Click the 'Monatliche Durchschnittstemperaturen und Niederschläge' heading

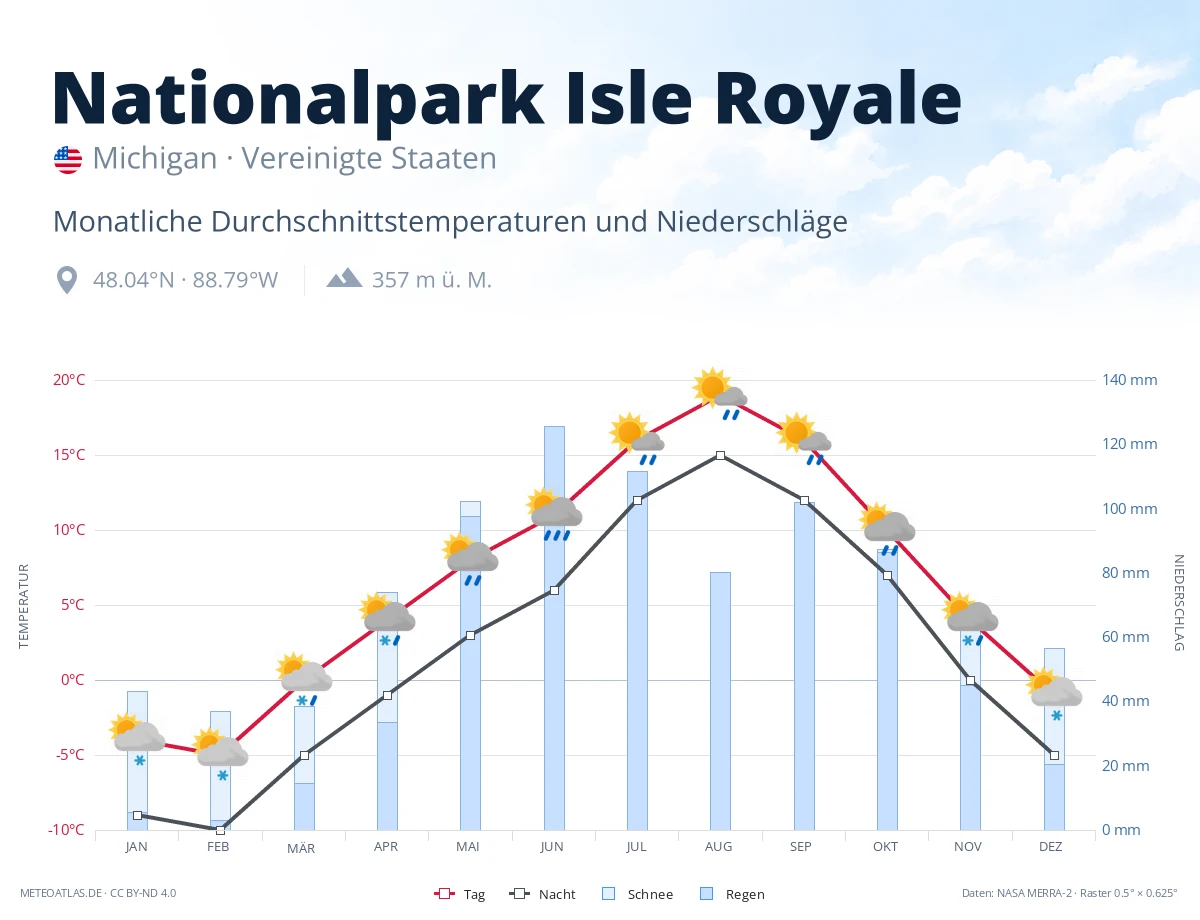click(450, 221)
